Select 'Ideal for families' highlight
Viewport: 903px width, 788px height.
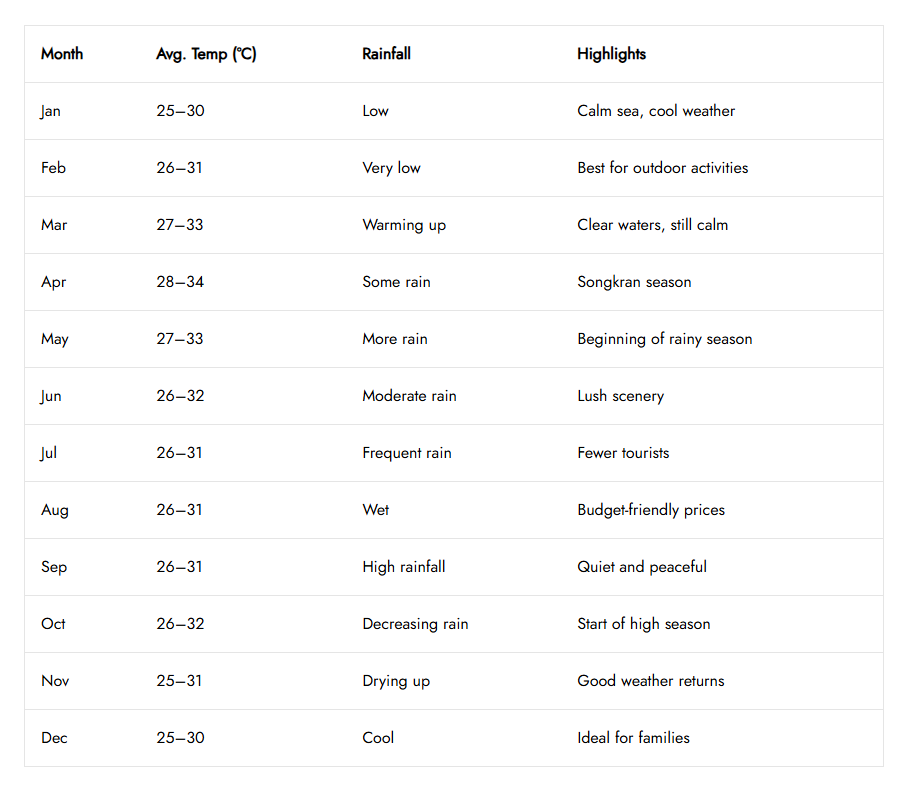[x=633, y=738]
